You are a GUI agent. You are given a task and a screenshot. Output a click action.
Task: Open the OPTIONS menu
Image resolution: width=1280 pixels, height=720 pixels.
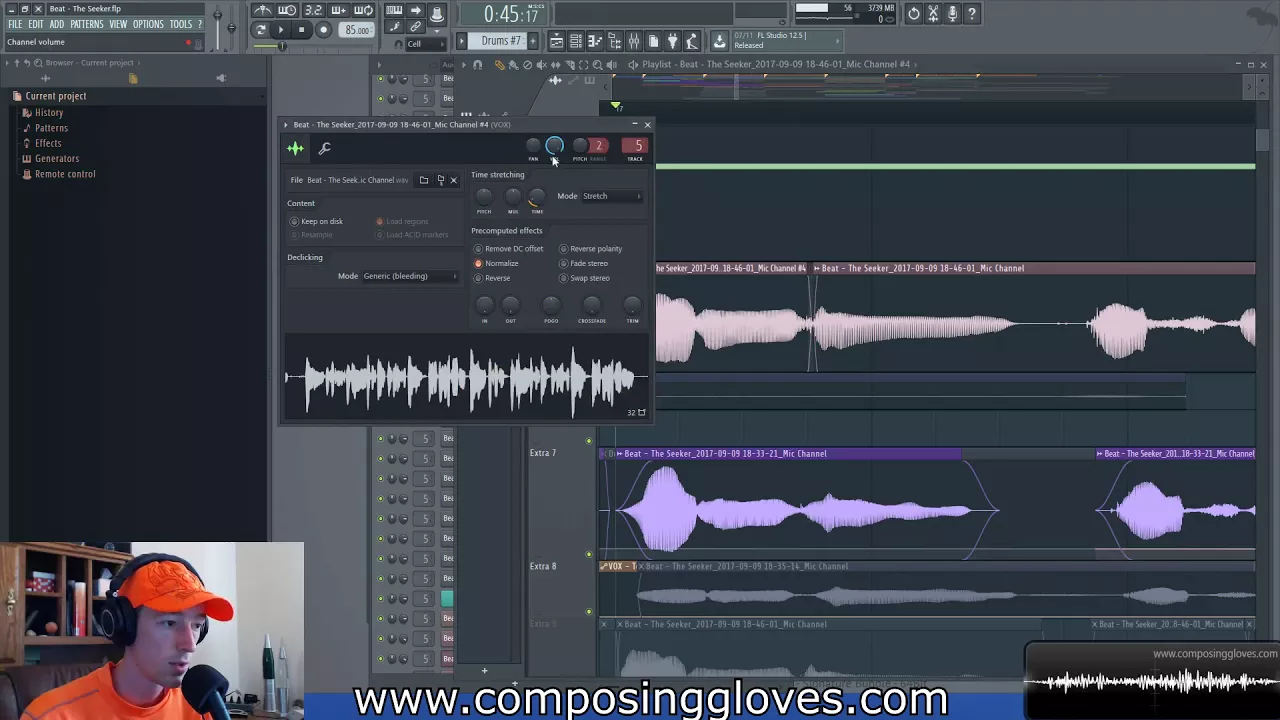148,24
